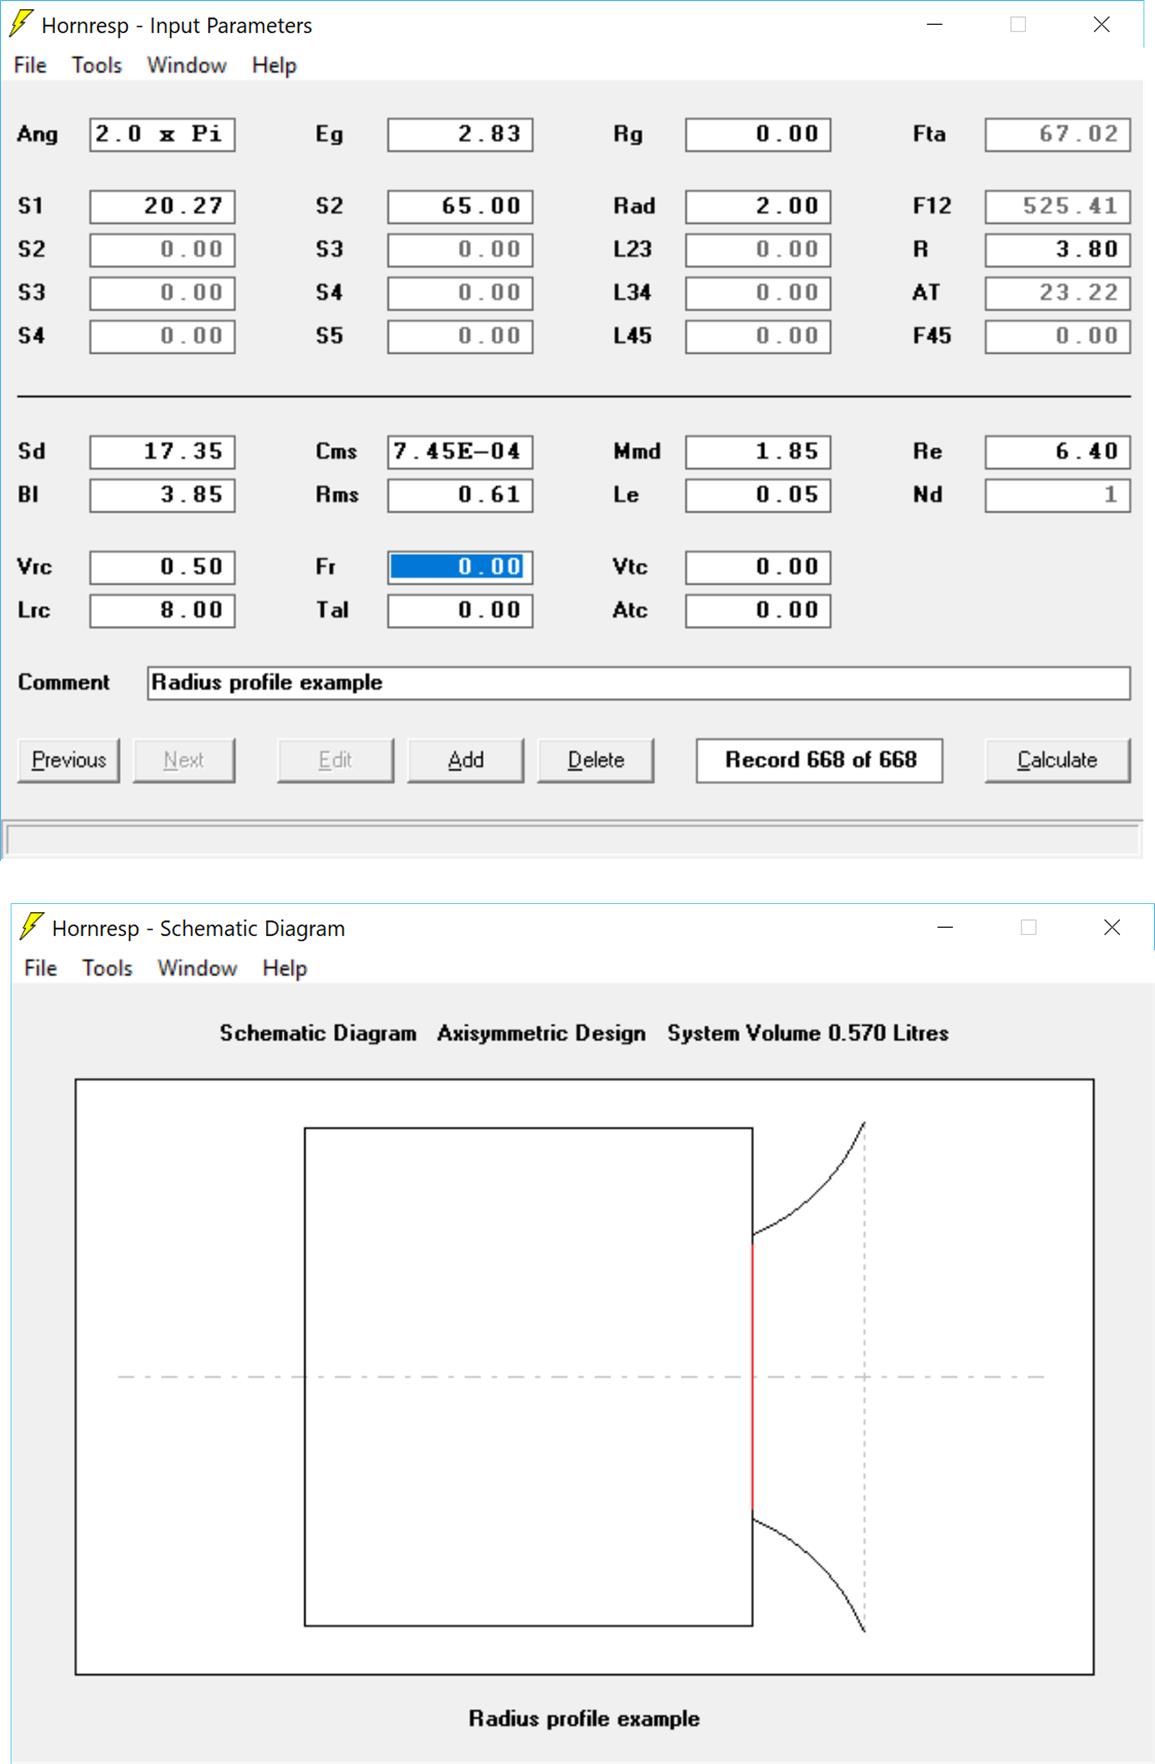Select the Eg field showing 2.83
The image size is (1155, 1764).
tap(460, 134)
